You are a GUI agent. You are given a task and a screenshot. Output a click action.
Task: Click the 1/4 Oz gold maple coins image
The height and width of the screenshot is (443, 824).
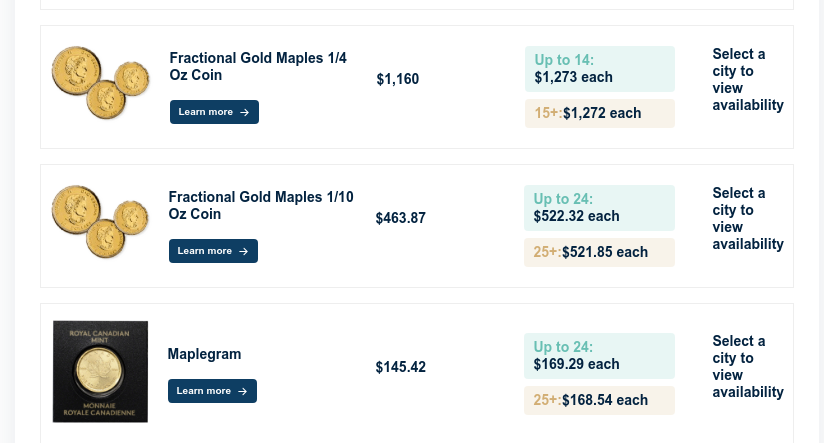pos(100,83)
